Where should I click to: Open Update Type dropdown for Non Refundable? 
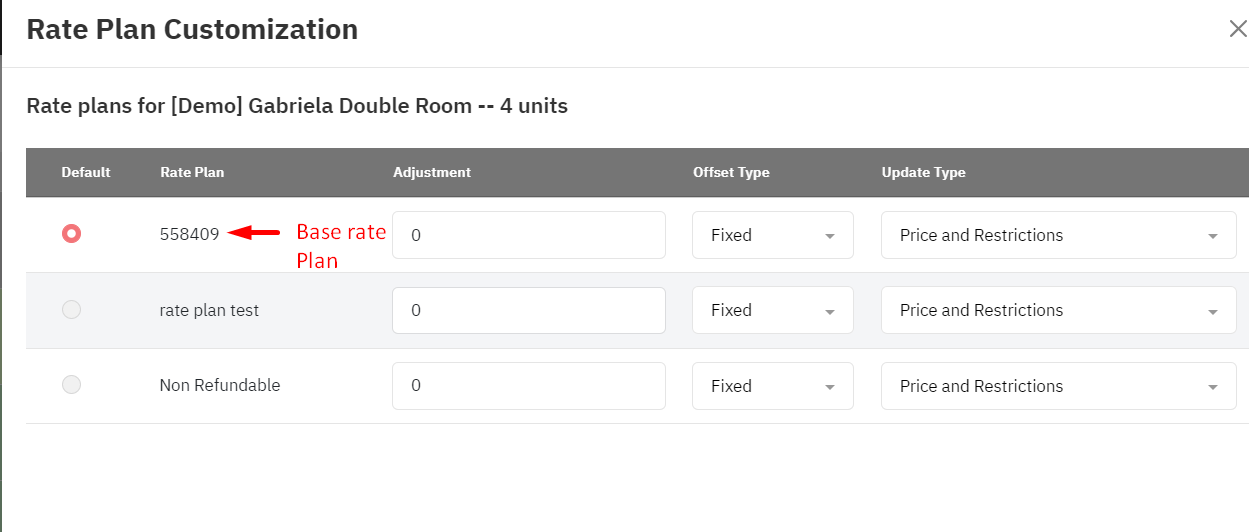[x=1059, y=386]
